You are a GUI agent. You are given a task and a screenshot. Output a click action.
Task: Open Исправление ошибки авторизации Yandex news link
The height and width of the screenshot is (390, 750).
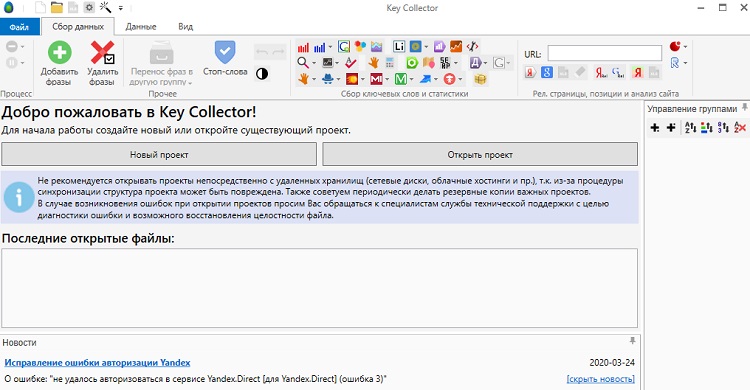[x=97, y=362]
